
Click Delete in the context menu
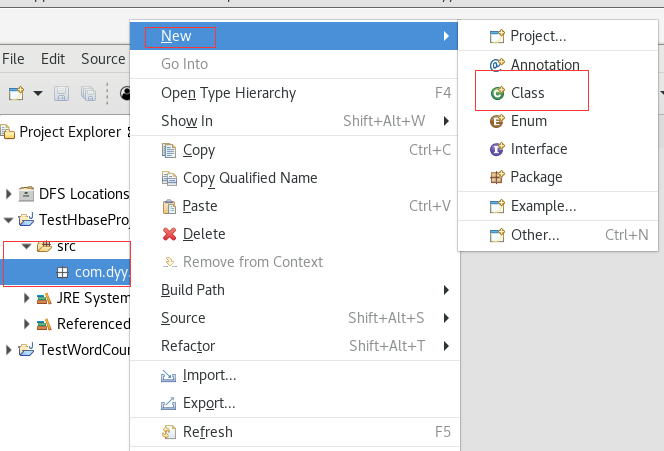click(x=294, y=234)
